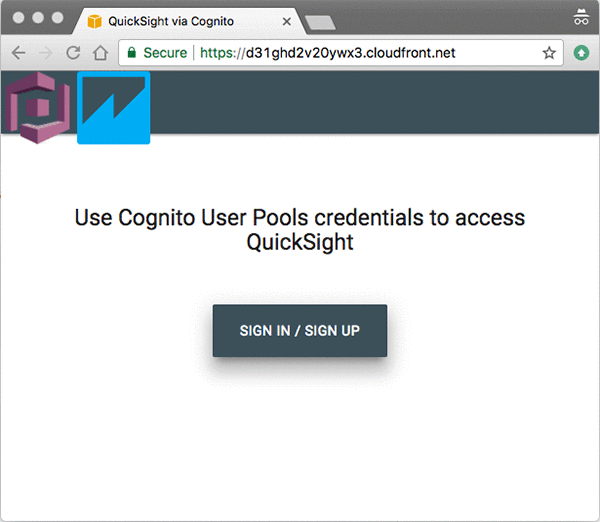Click the purple Amazon Cognito logo

click(x=38, y=108)
